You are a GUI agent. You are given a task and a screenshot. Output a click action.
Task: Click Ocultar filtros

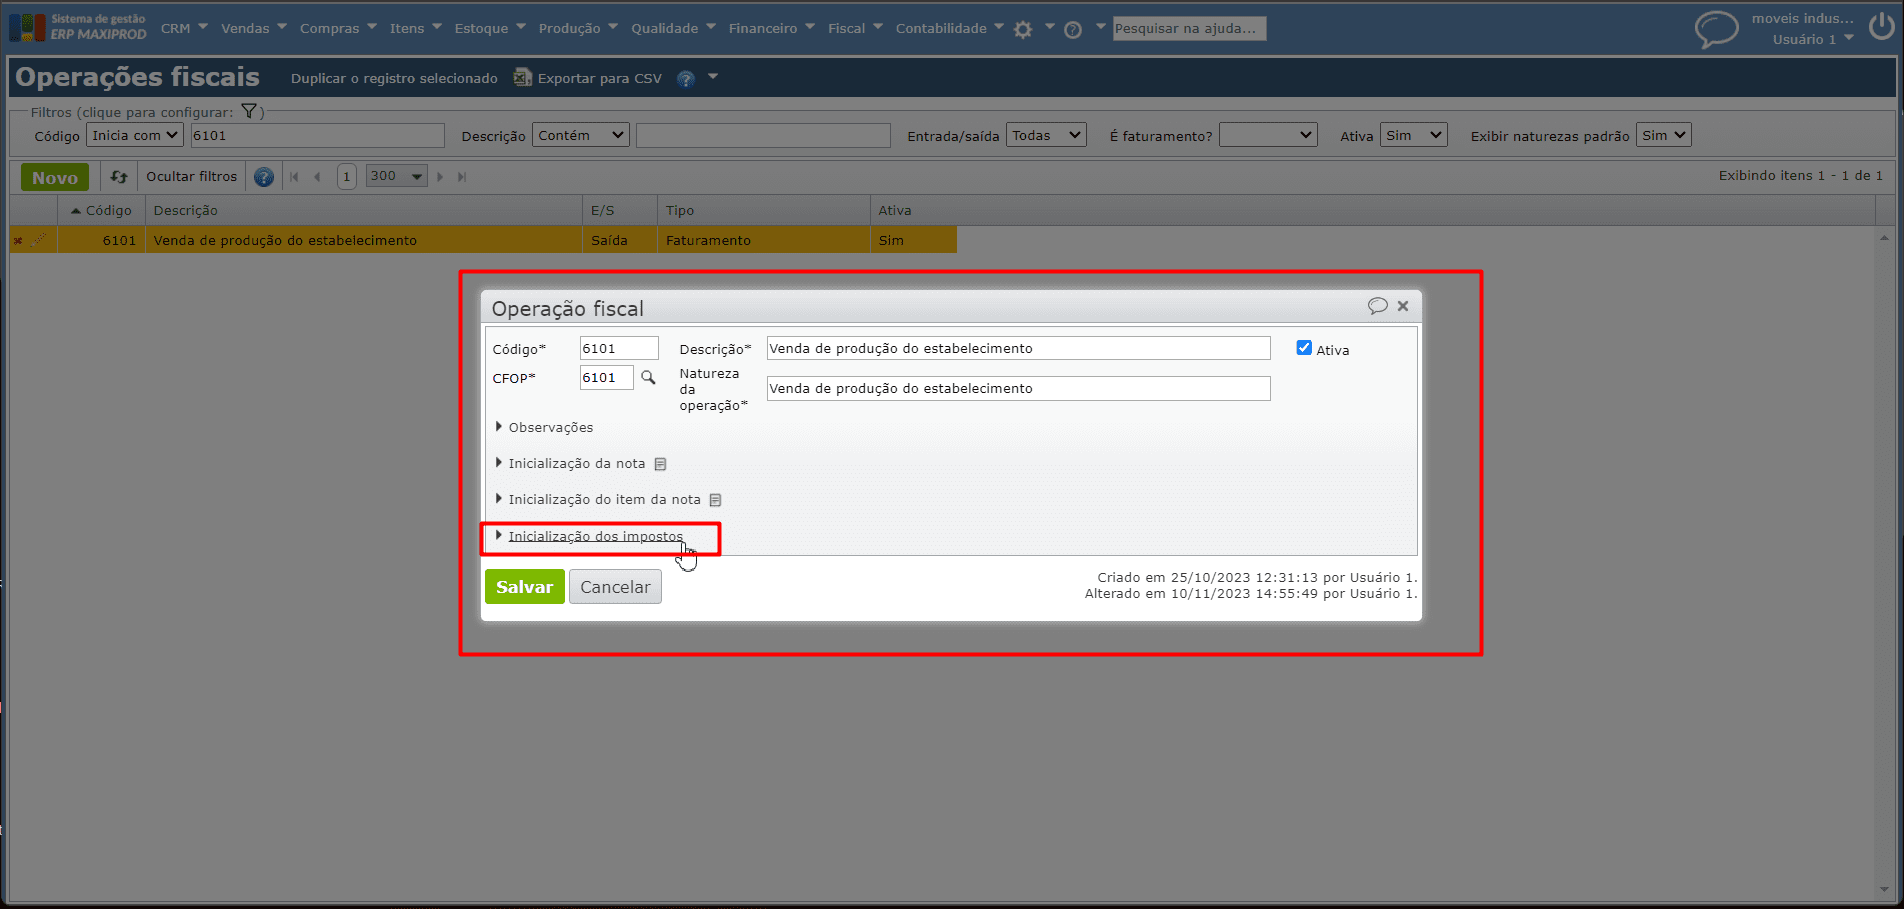coord(192,176)
